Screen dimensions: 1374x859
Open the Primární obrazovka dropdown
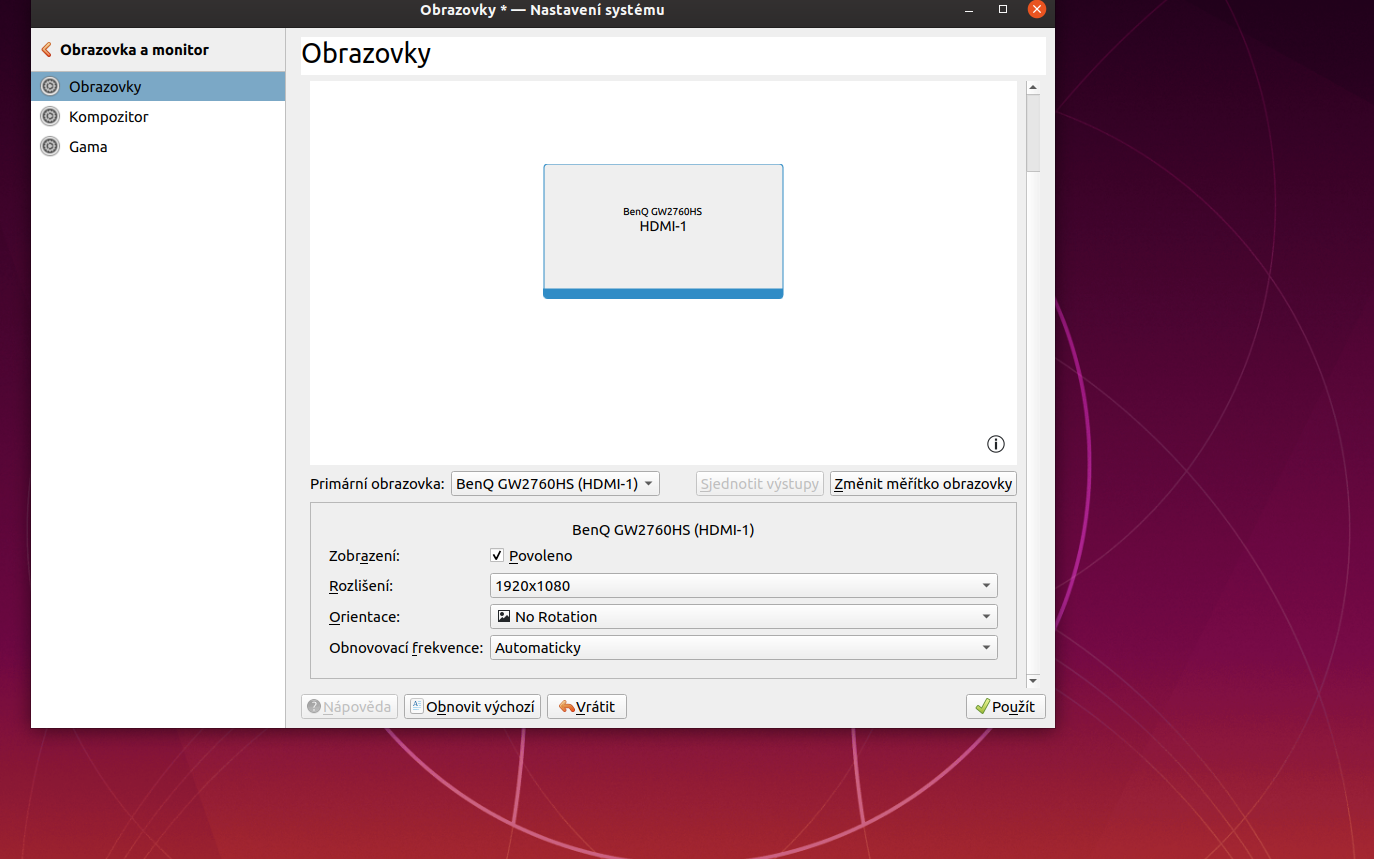pos(555,484)
